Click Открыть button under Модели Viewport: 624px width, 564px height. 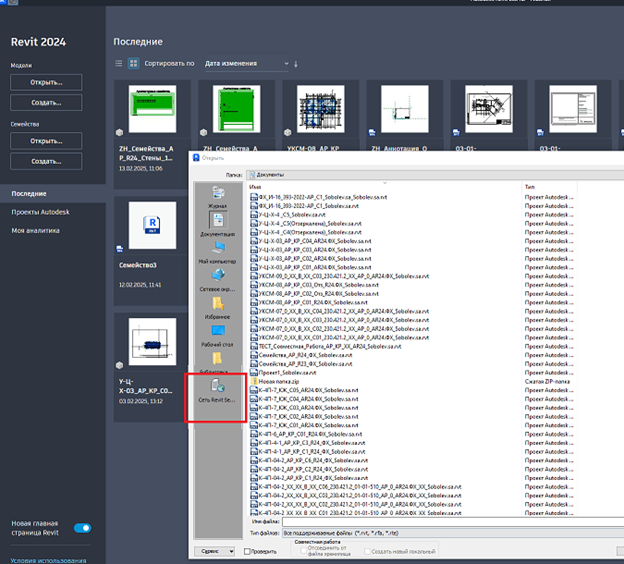[x=46, y=82]
